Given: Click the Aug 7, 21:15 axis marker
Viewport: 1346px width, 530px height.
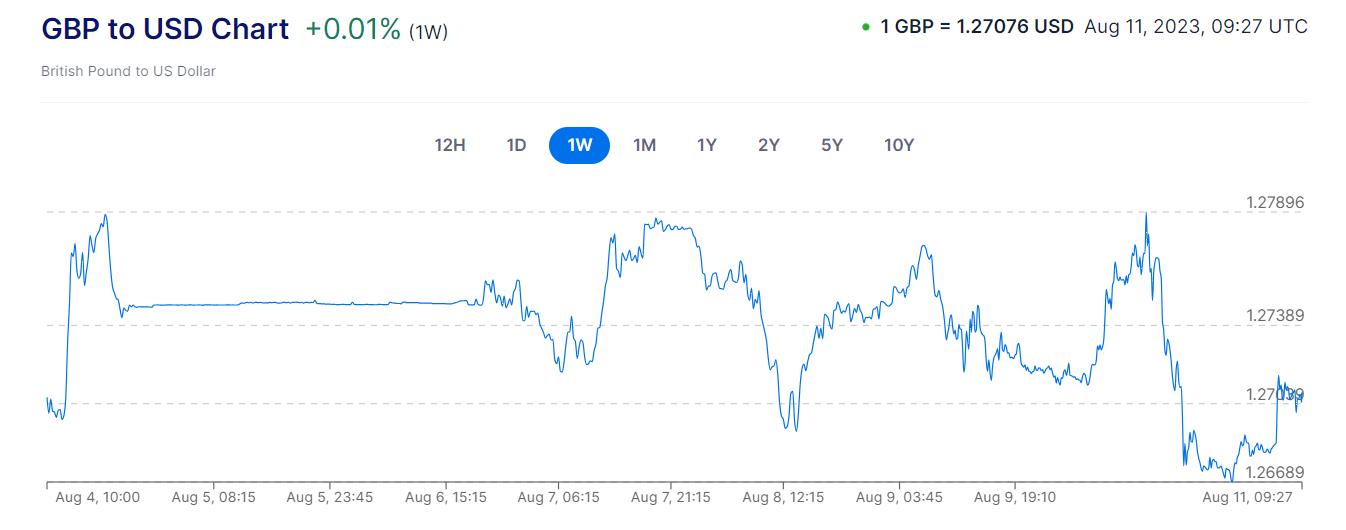Looking at the screenshot, I should [671, 497].
